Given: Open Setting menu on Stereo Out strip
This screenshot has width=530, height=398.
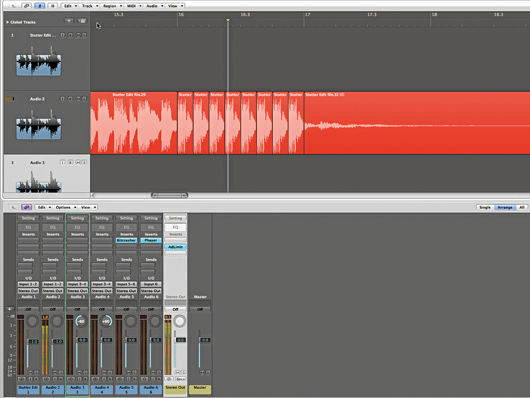Looking at the screenshot, I should click(175, 218).
